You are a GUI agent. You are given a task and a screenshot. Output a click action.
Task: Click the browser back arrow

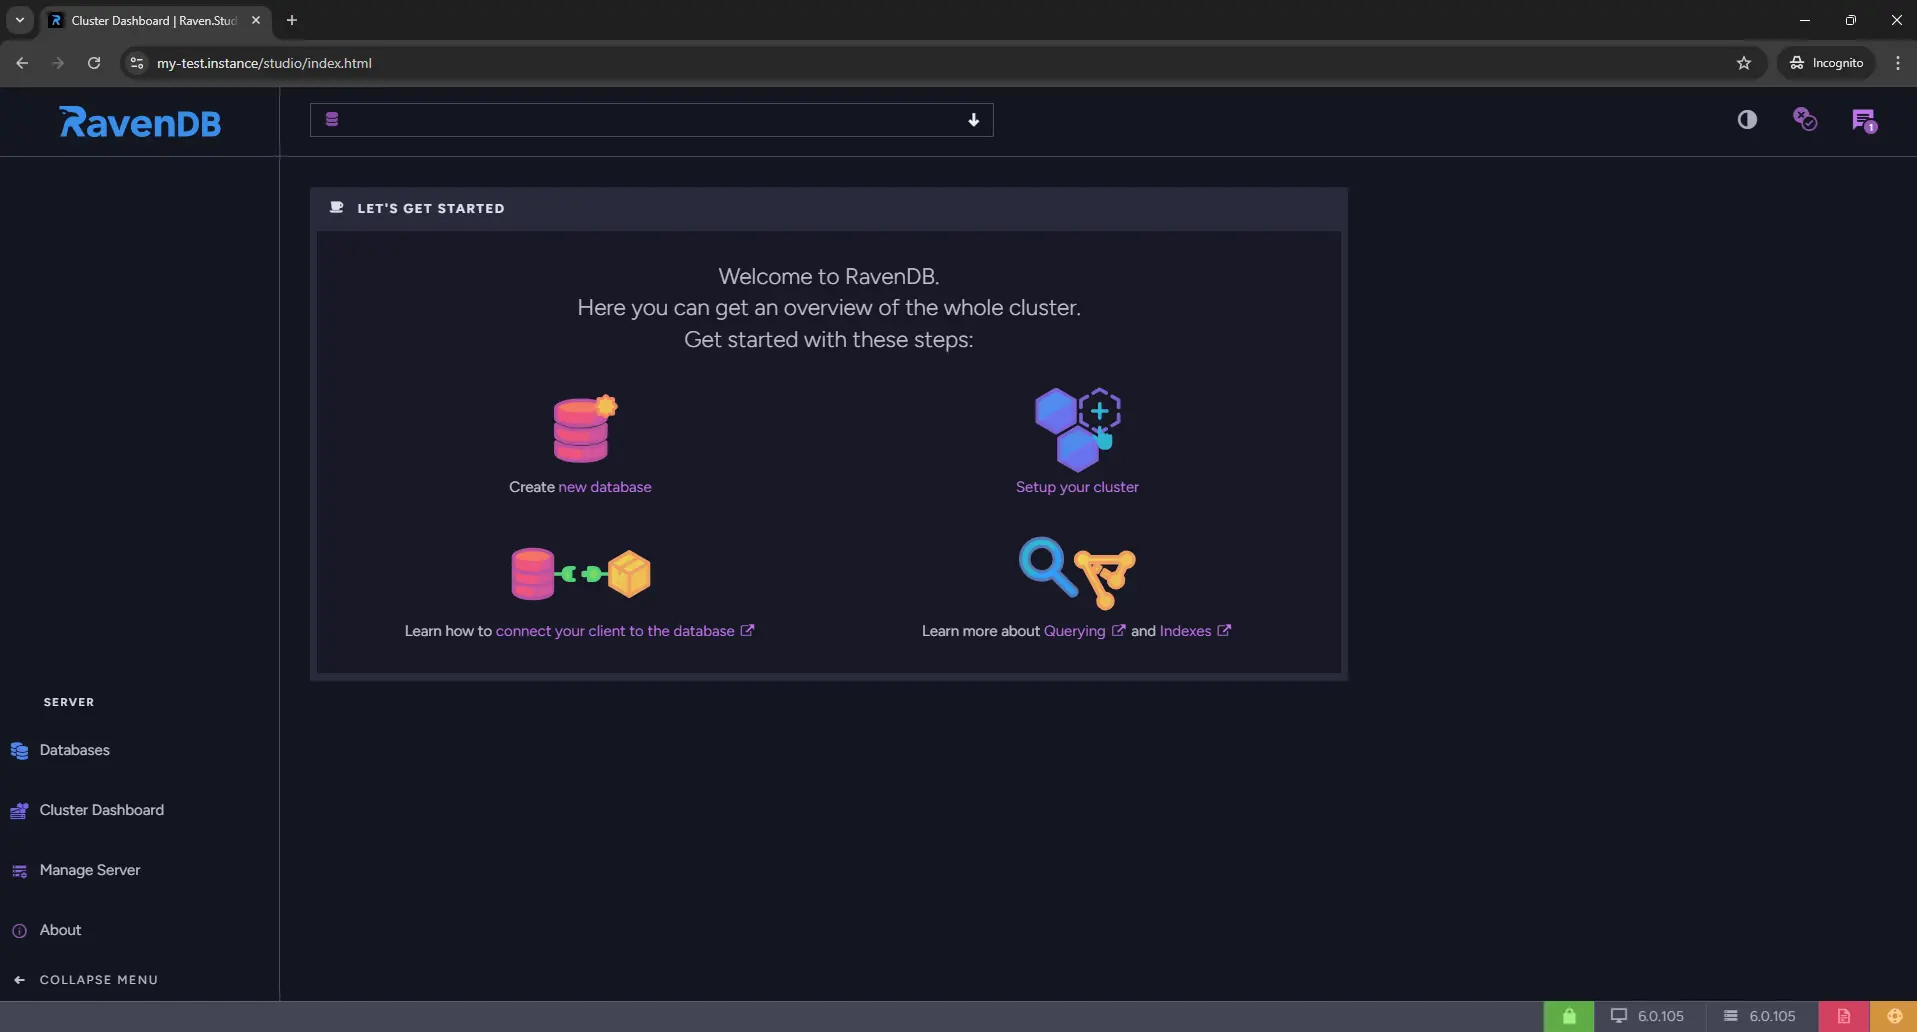pos(22,63)
